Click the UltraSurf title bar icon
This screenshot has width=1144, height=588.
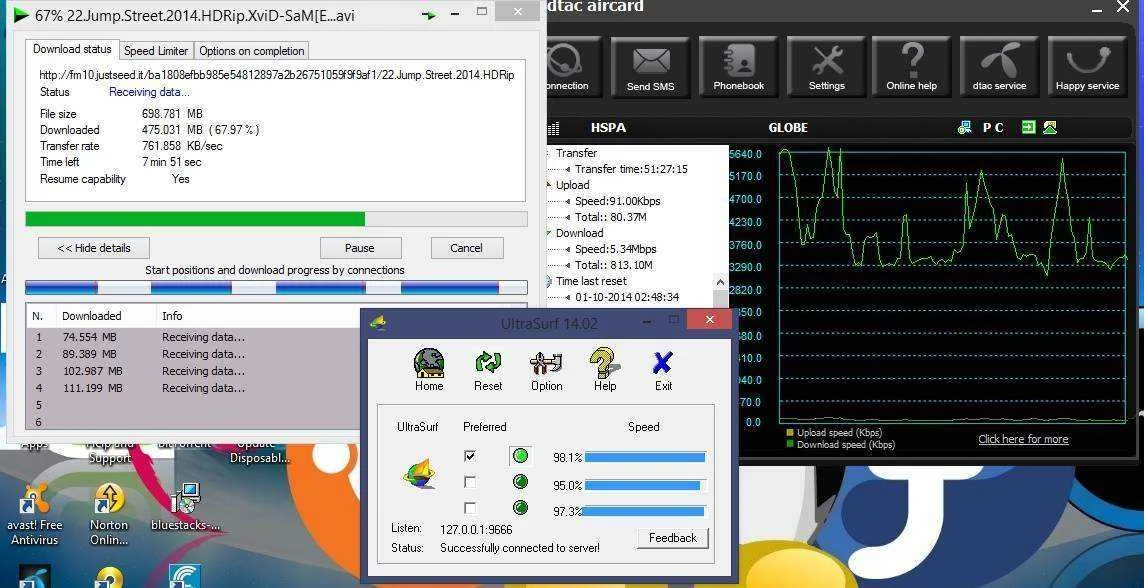[x=378, y=321]
